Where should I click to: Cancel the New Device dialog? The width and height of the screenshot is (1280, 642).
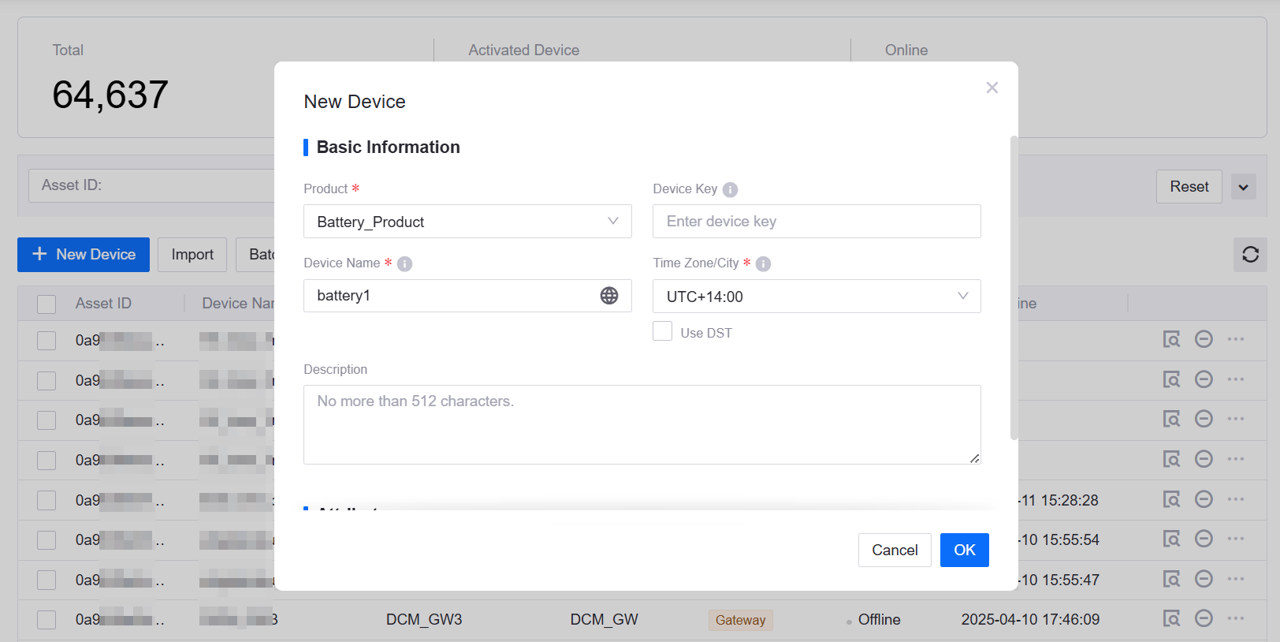click(x=894, y=550)
